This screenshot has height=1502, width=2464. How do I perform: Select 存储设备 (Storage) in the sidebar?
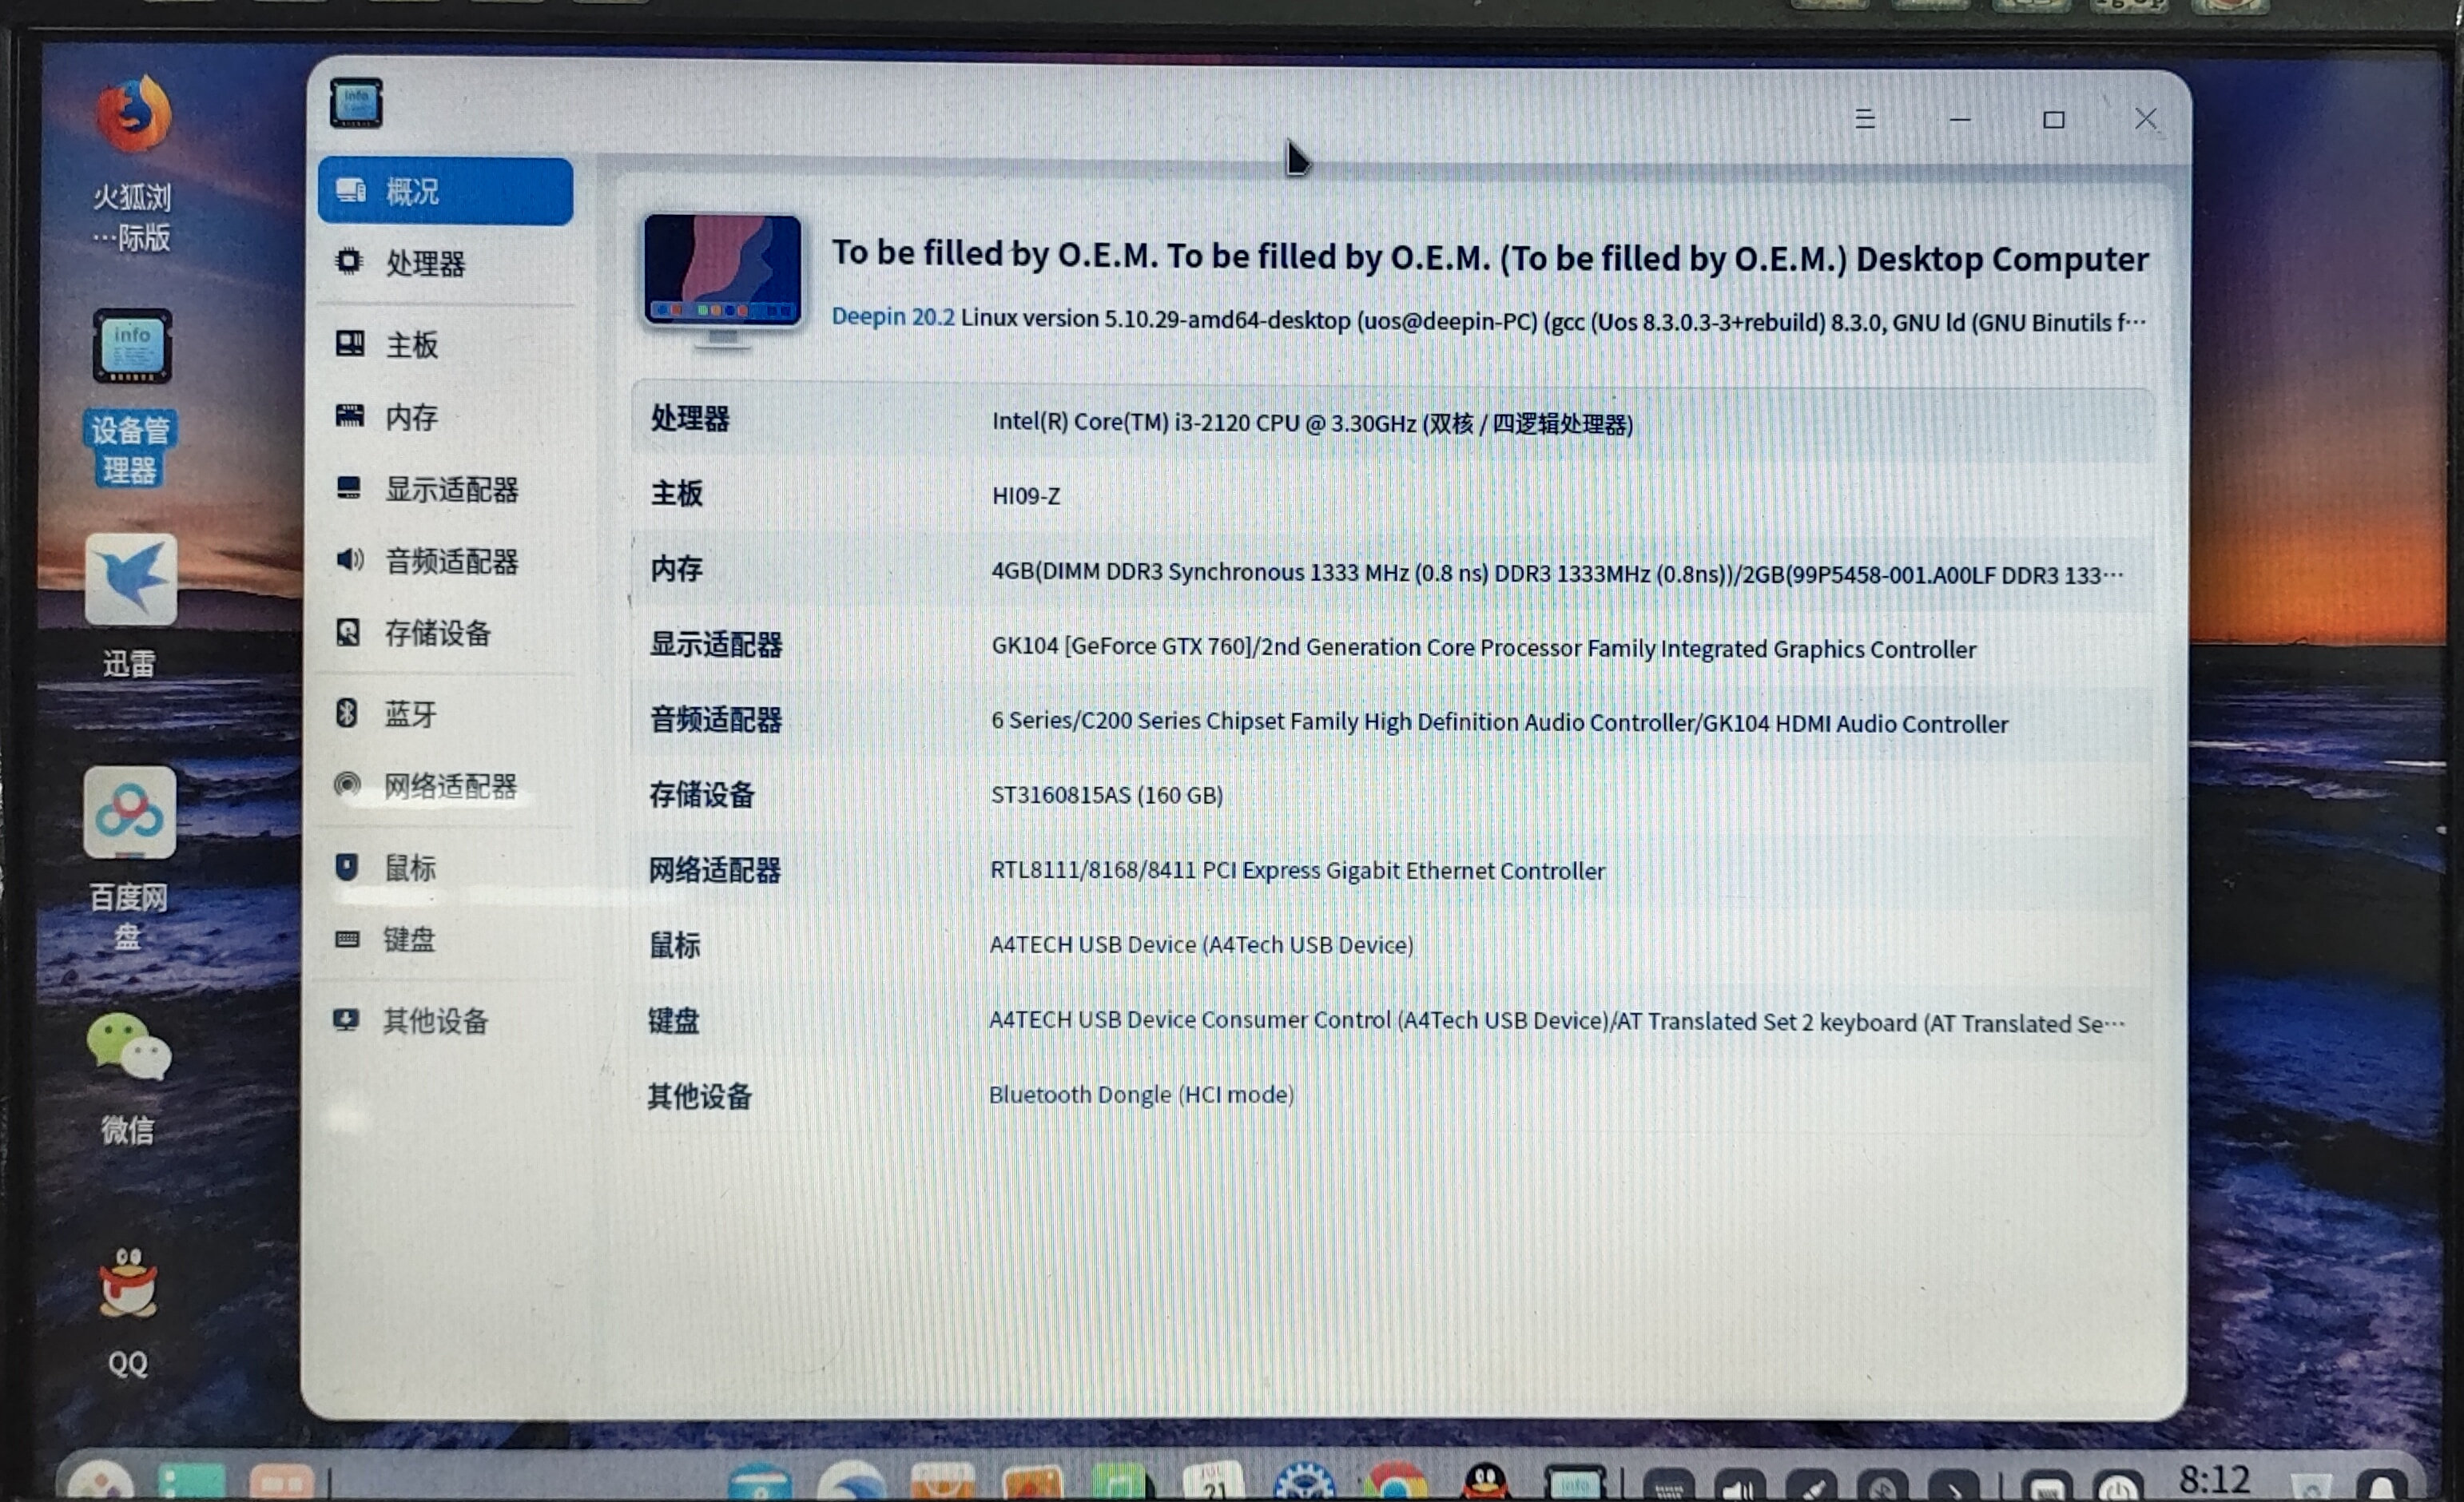[437, 633]
